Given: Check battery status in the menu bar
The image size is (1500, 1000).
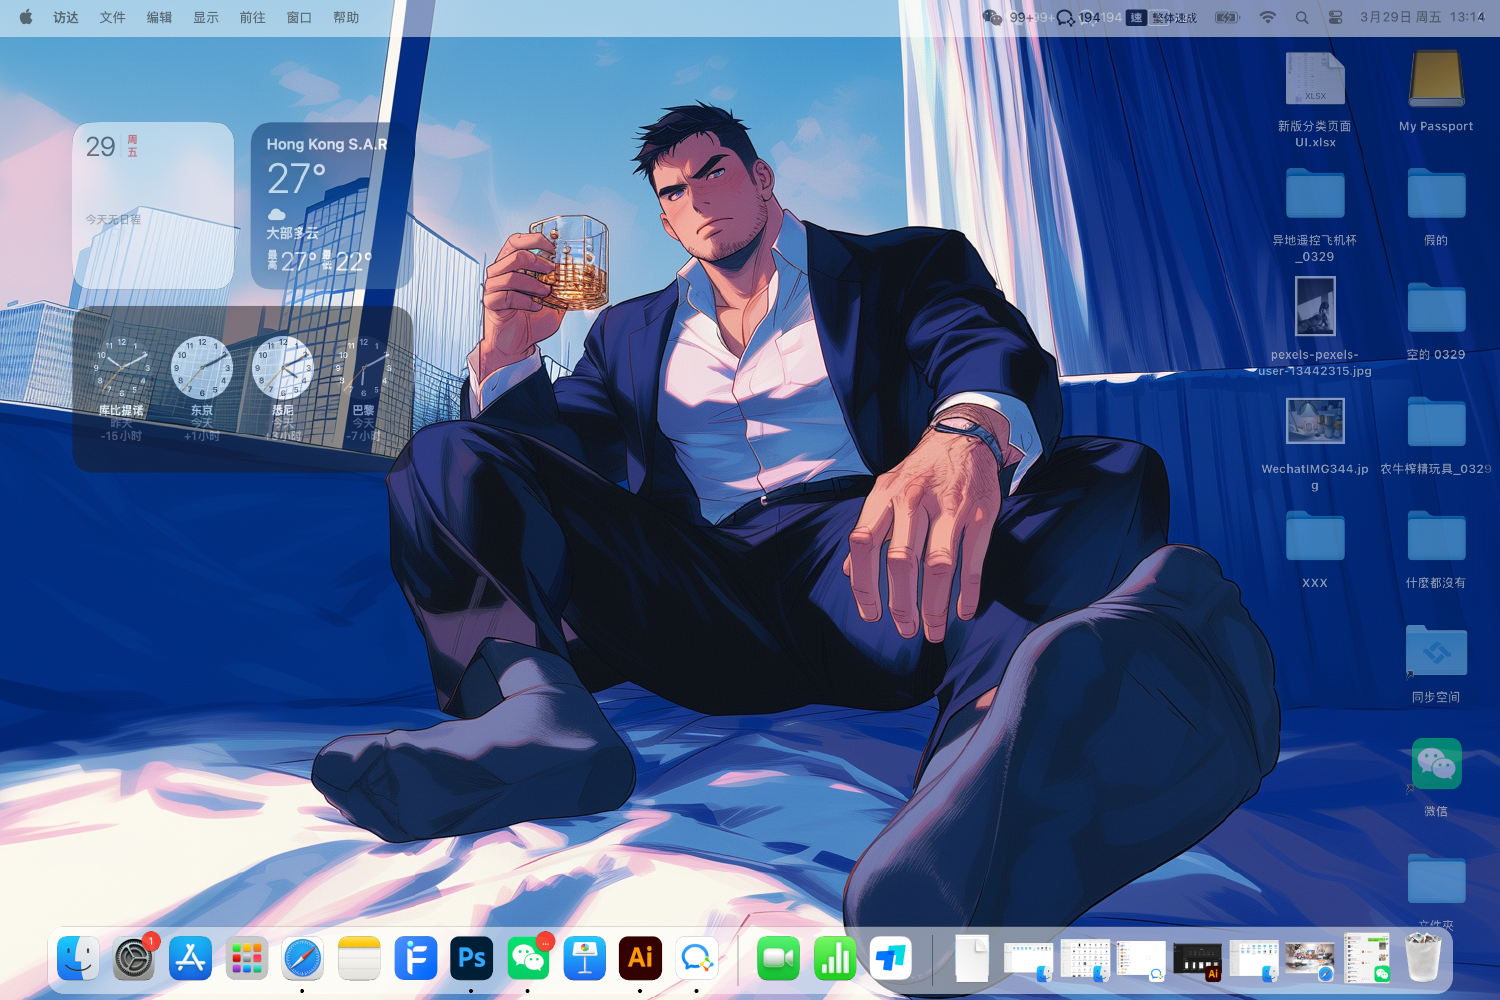Looking at the screenshot, I should 1227,17.
